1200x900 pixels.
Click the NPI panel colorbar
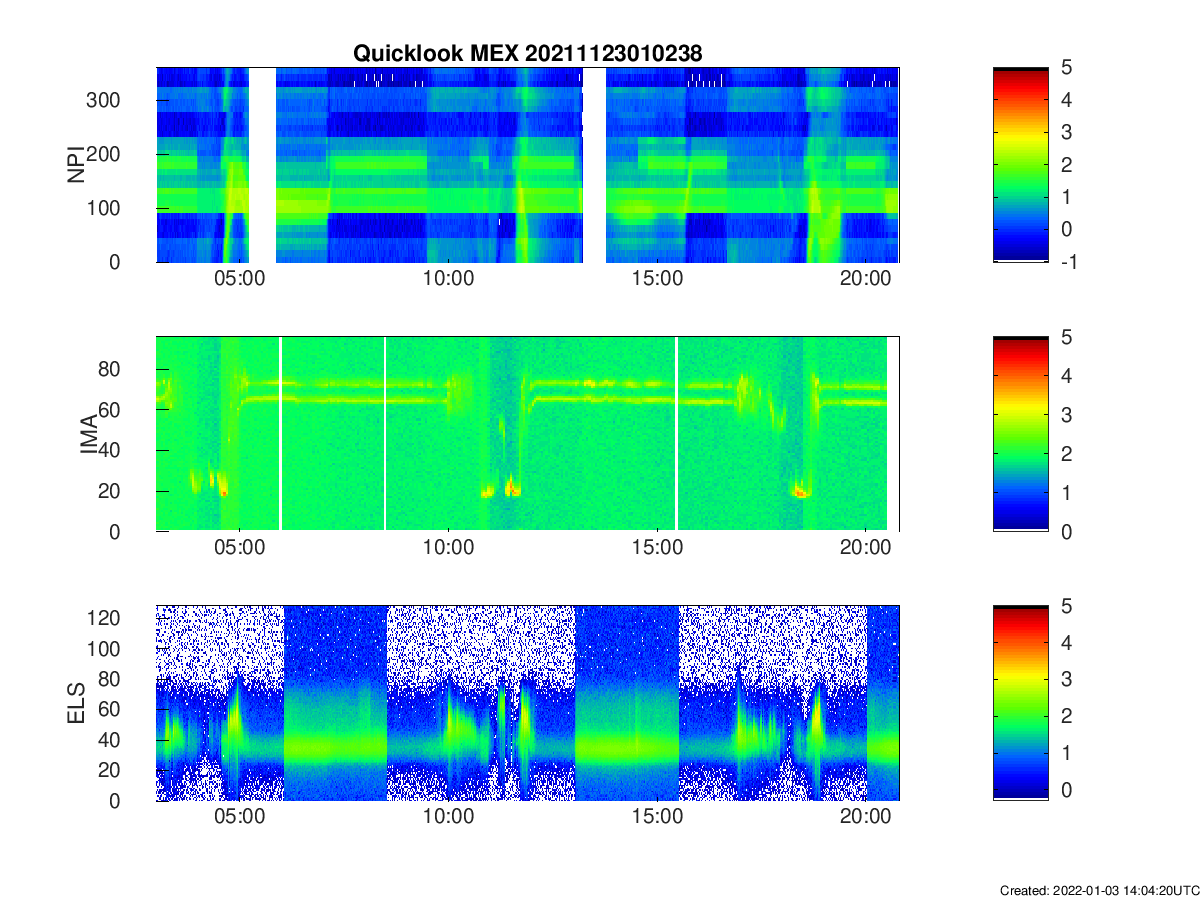coord(1021,164)
